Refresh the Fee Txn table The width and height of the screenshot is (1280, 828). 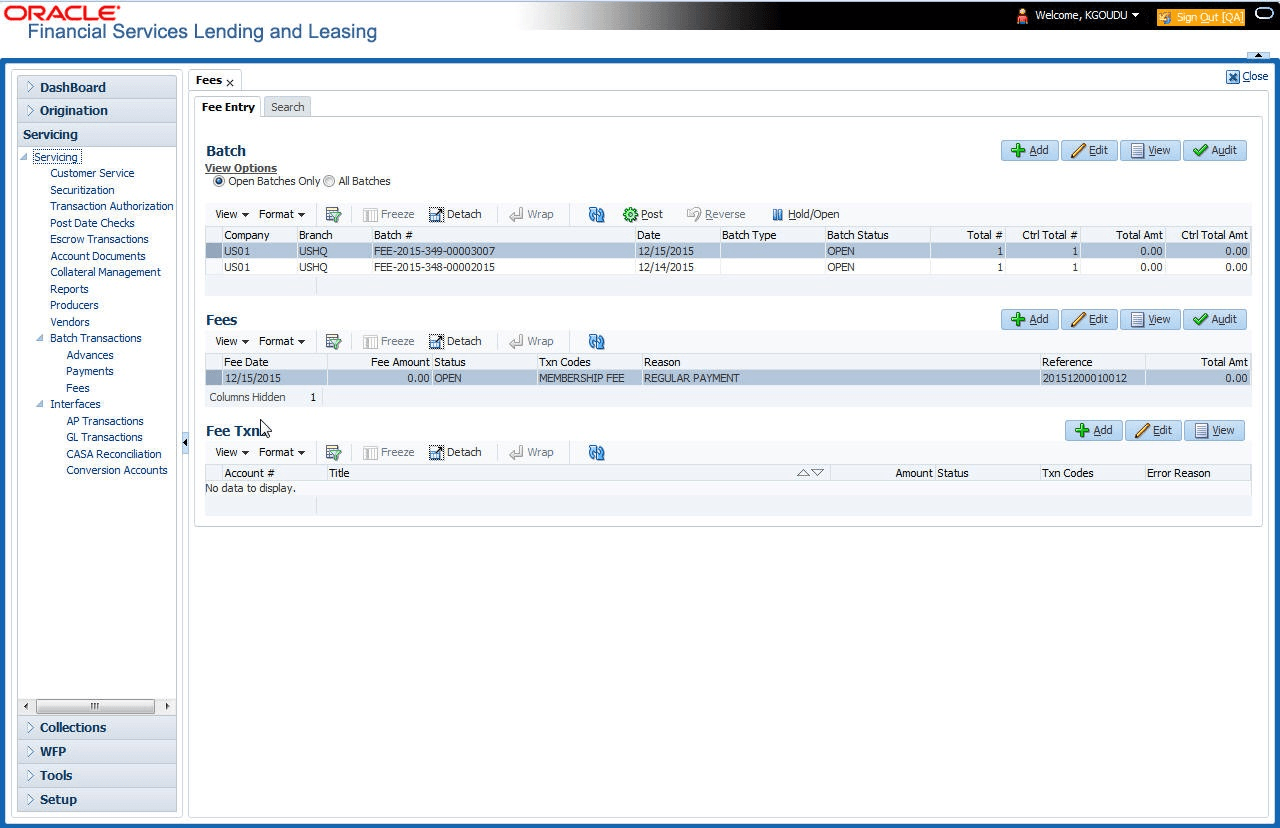[x=597, y=452]
